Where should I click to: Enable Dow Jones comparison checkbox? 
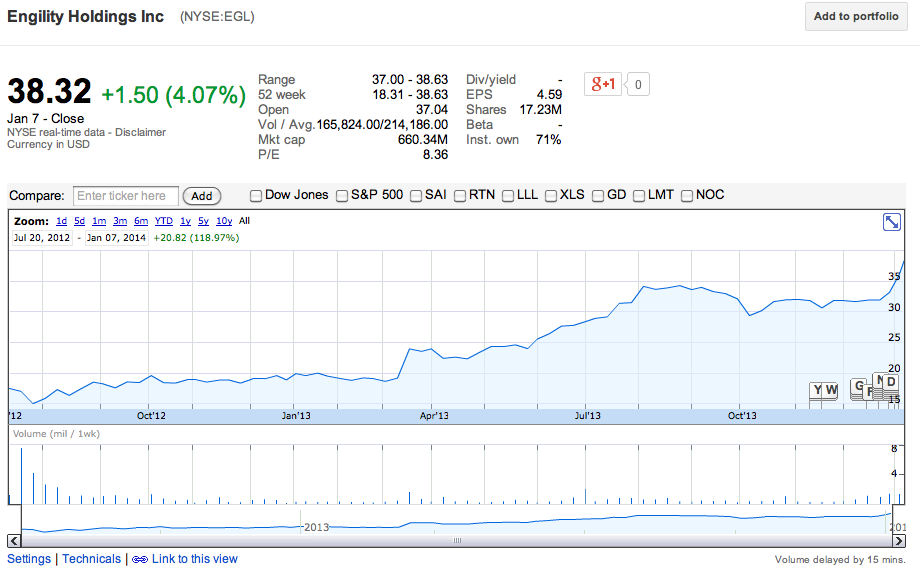point(256,196)
